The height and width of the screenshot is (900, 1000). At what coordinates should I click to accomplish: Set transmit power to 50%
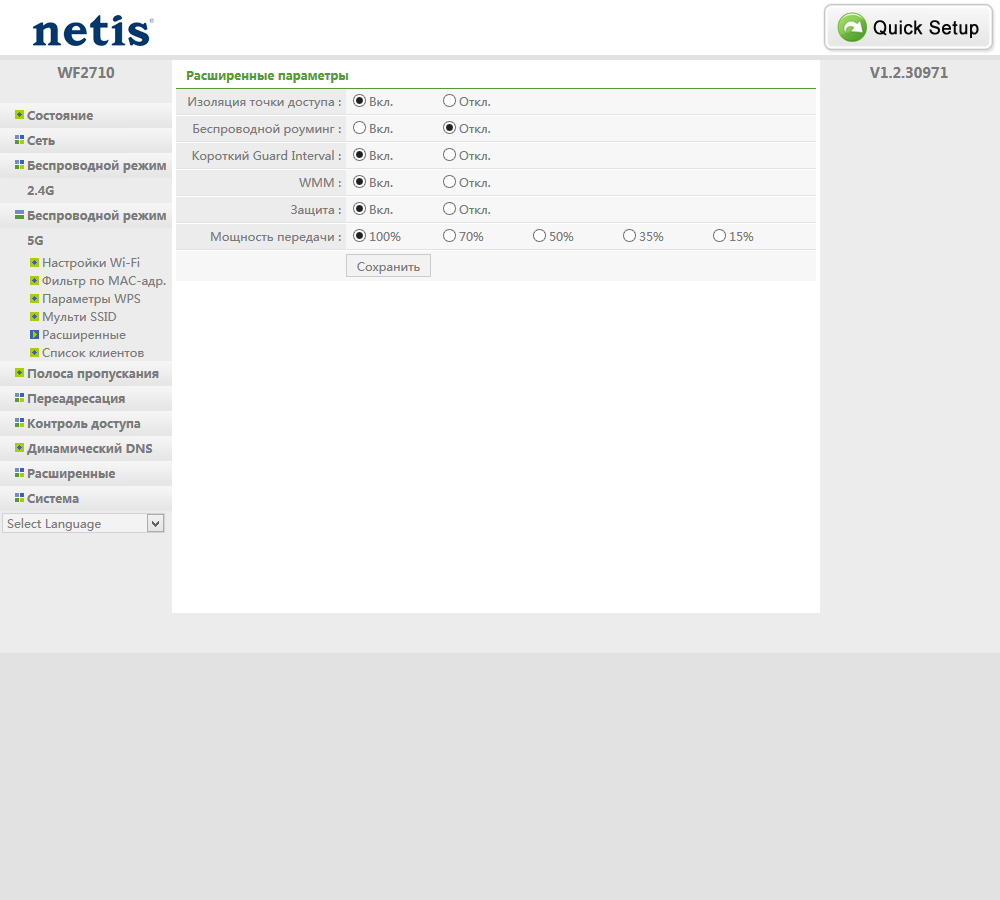[x=540, y=236]
